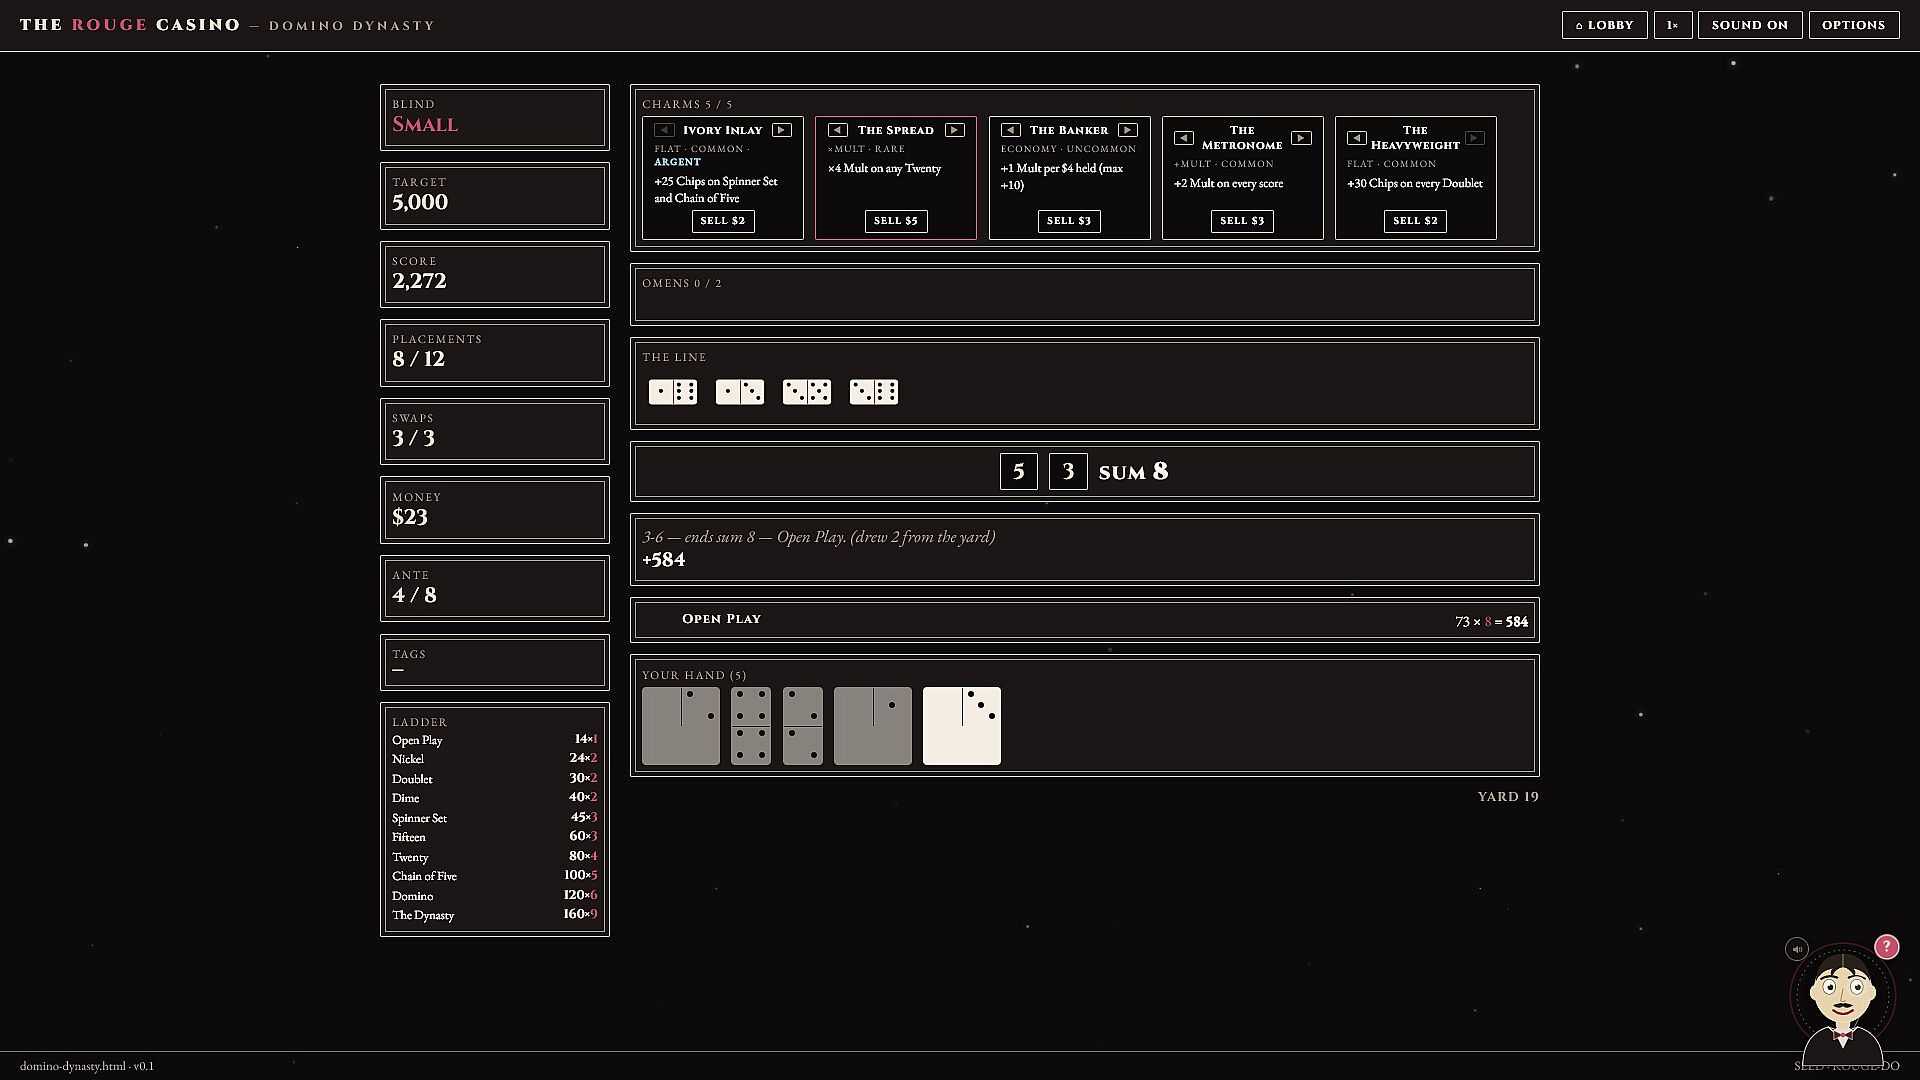This screenshot has height=1080, width=1920.
Task: Click the Score 2,272 panel
Action: point(495,274)
